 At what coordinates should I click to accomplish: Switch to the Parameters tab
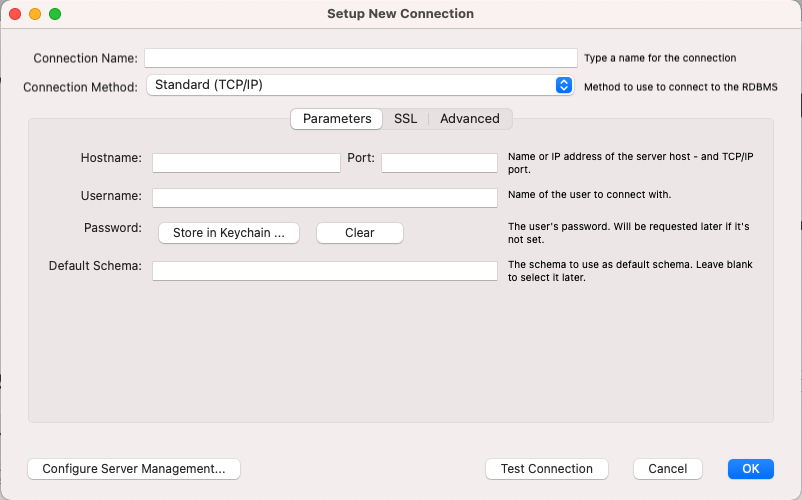[x=337, y=119]
